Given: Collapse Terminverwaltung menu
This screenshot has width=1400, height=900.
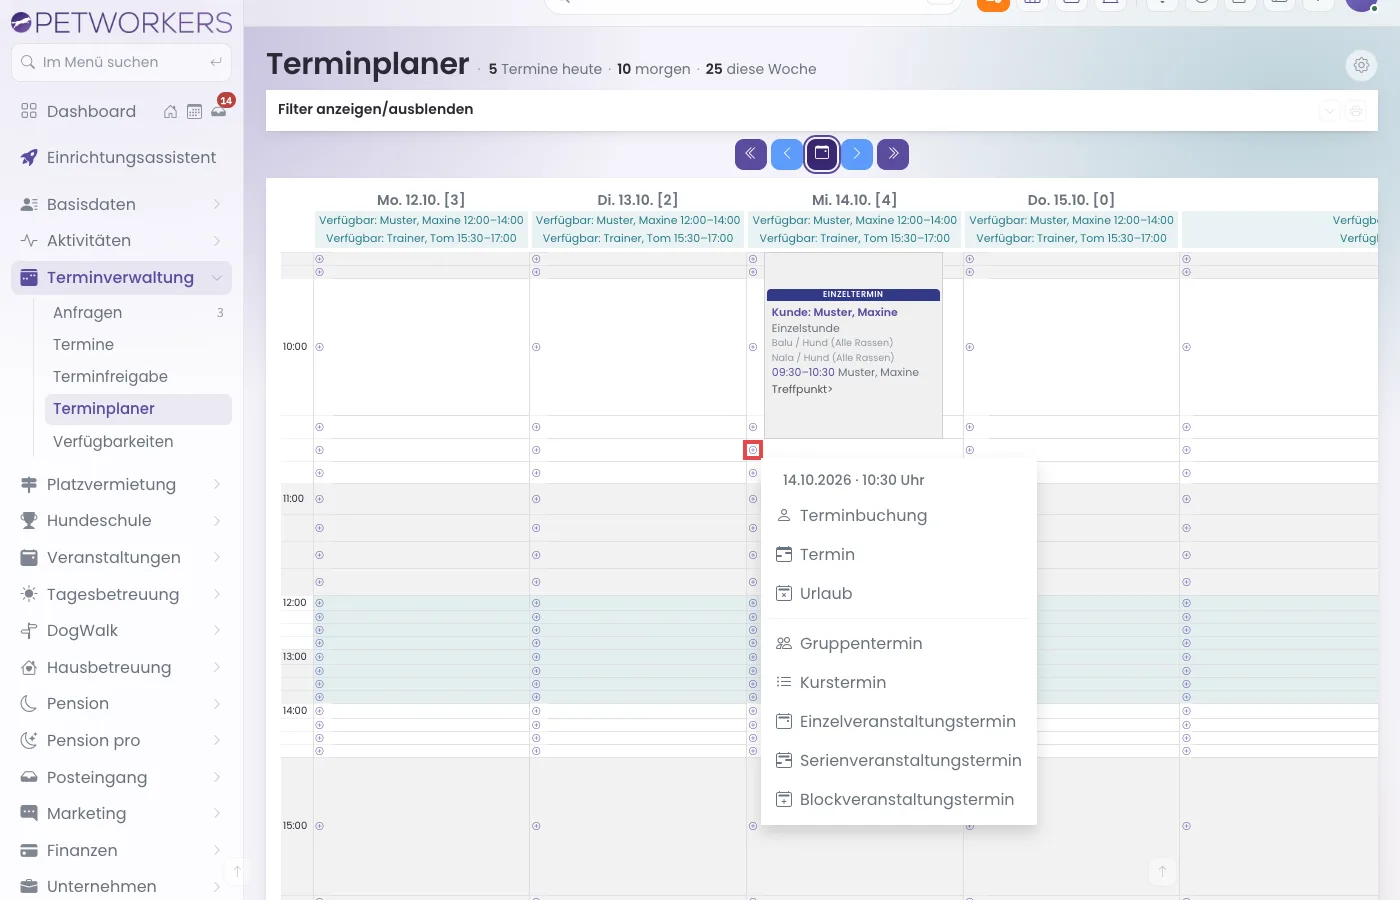Looking at the screenshot, I should coord(121,277).
